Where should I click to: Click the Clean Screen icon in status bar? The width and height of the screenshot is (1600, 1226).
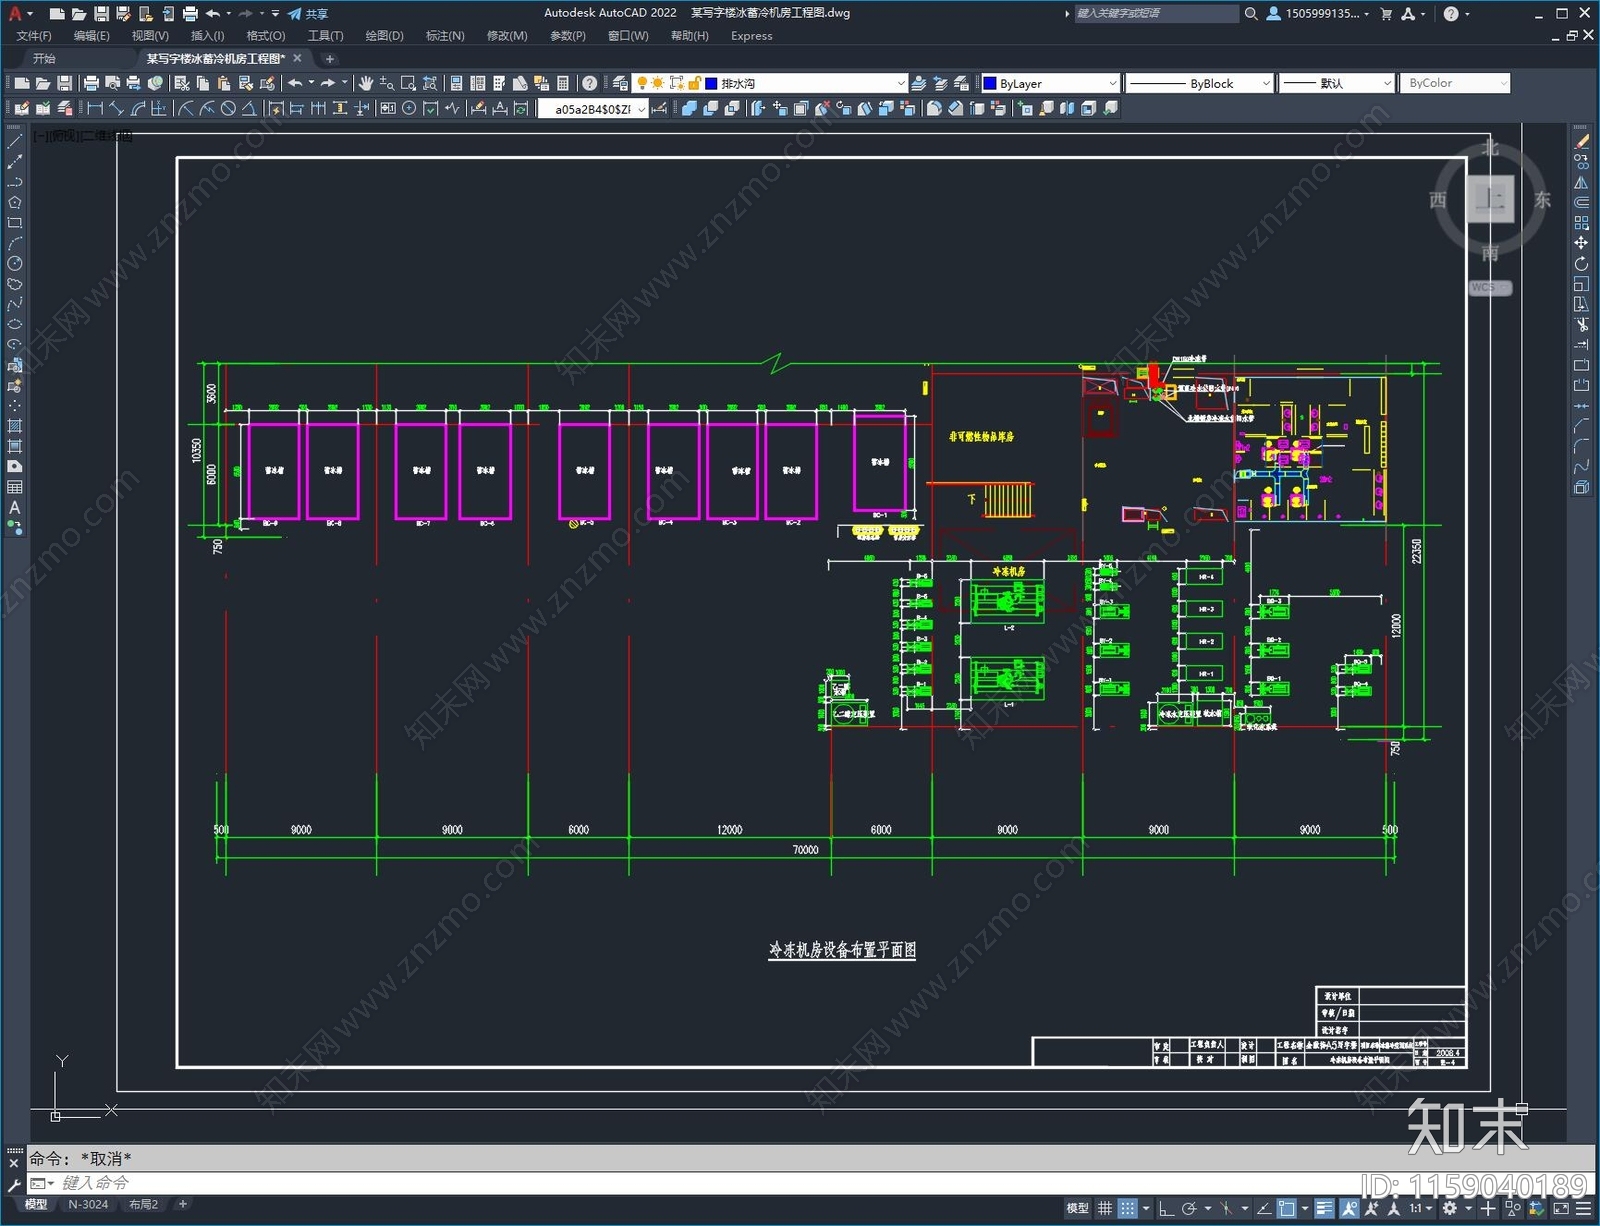tap(1561, 1208)
